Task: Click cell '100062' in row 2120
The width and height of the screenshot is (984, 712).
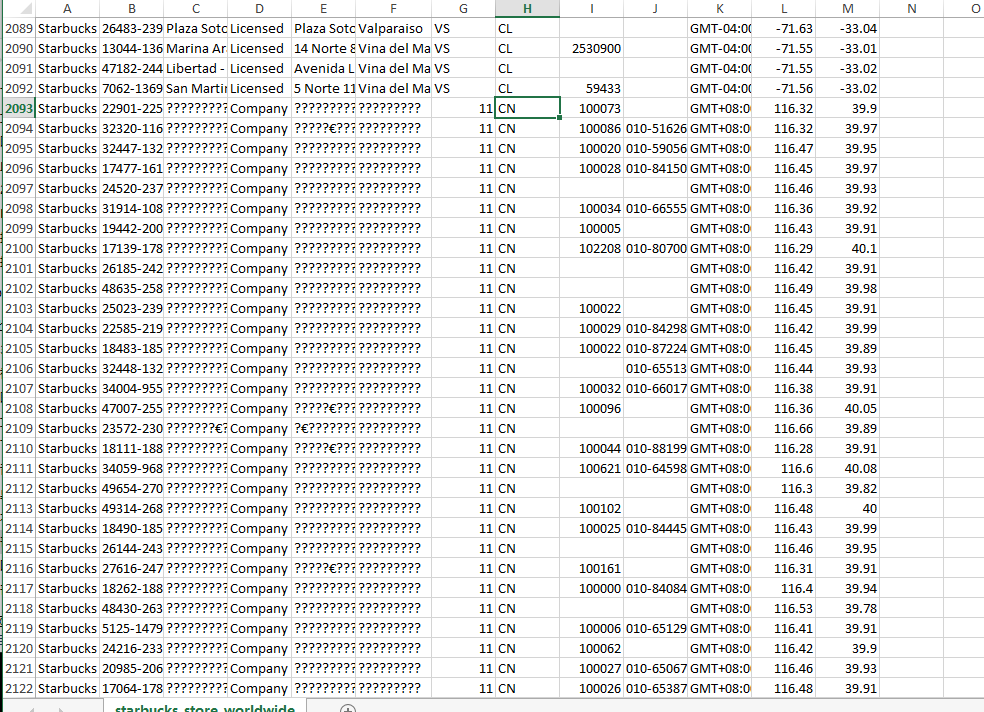Action: (x=591, y=648)
